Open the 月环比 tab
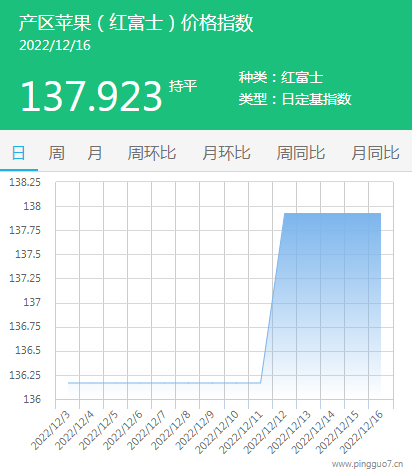 tap(226, 153)
